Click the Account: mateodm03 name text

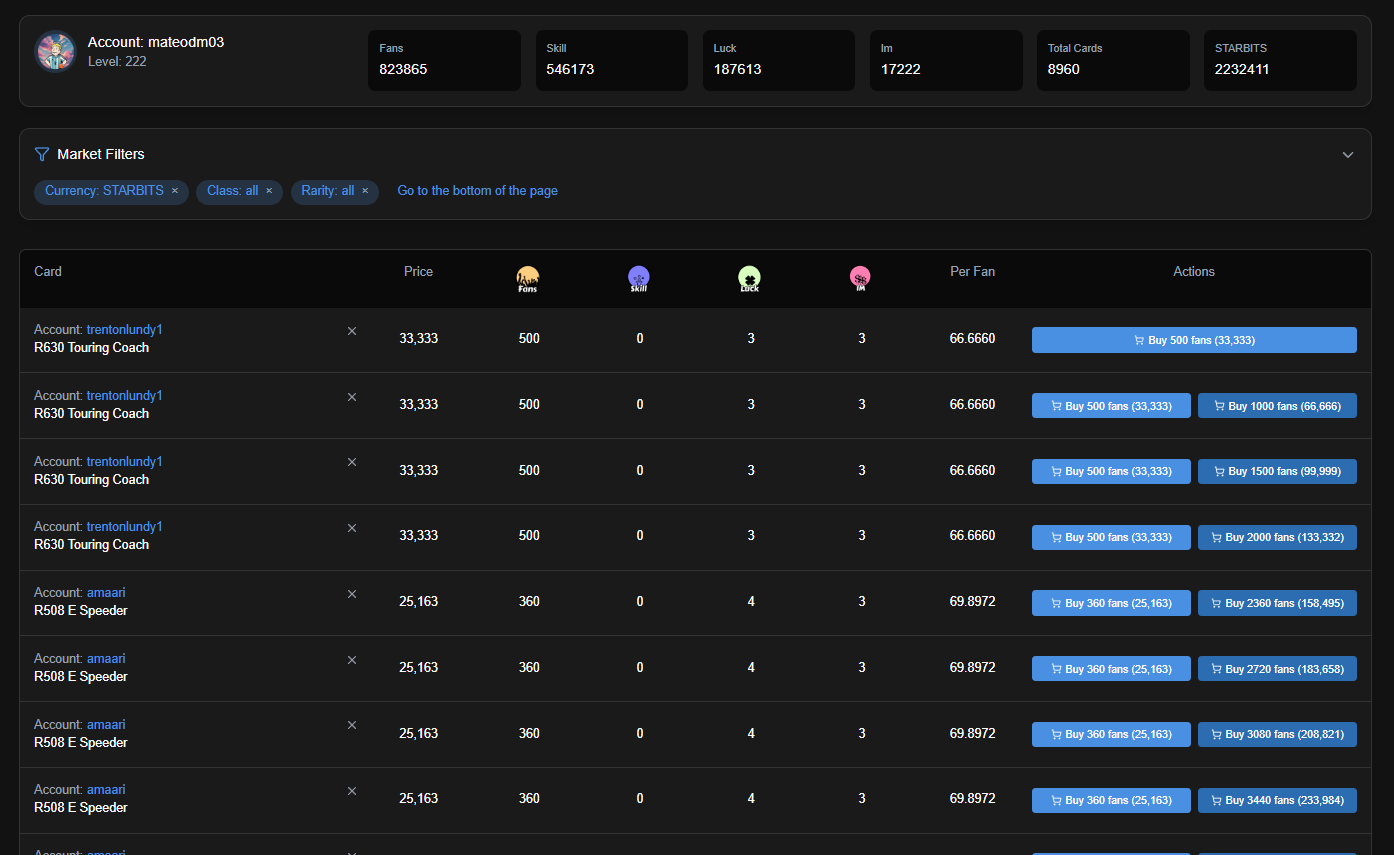coord(156,42)
